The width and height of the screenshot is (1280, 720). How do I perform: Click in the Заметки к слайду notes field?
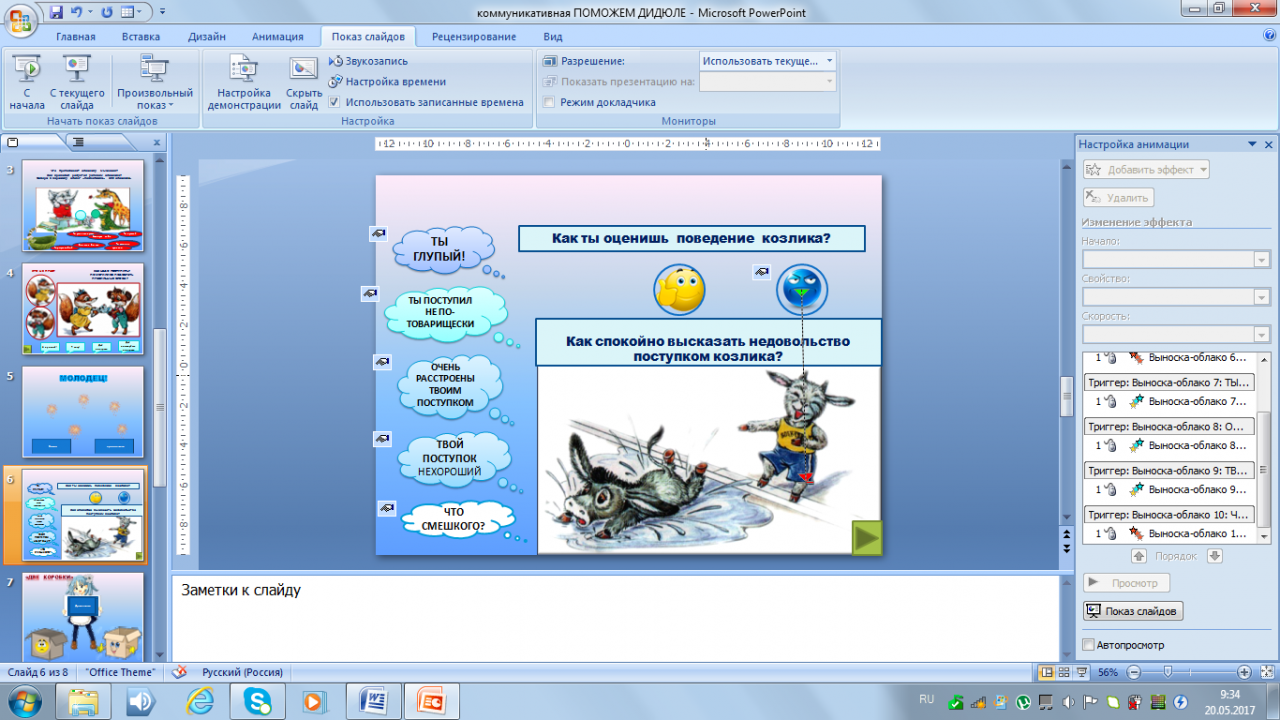[x=615, y=617]
